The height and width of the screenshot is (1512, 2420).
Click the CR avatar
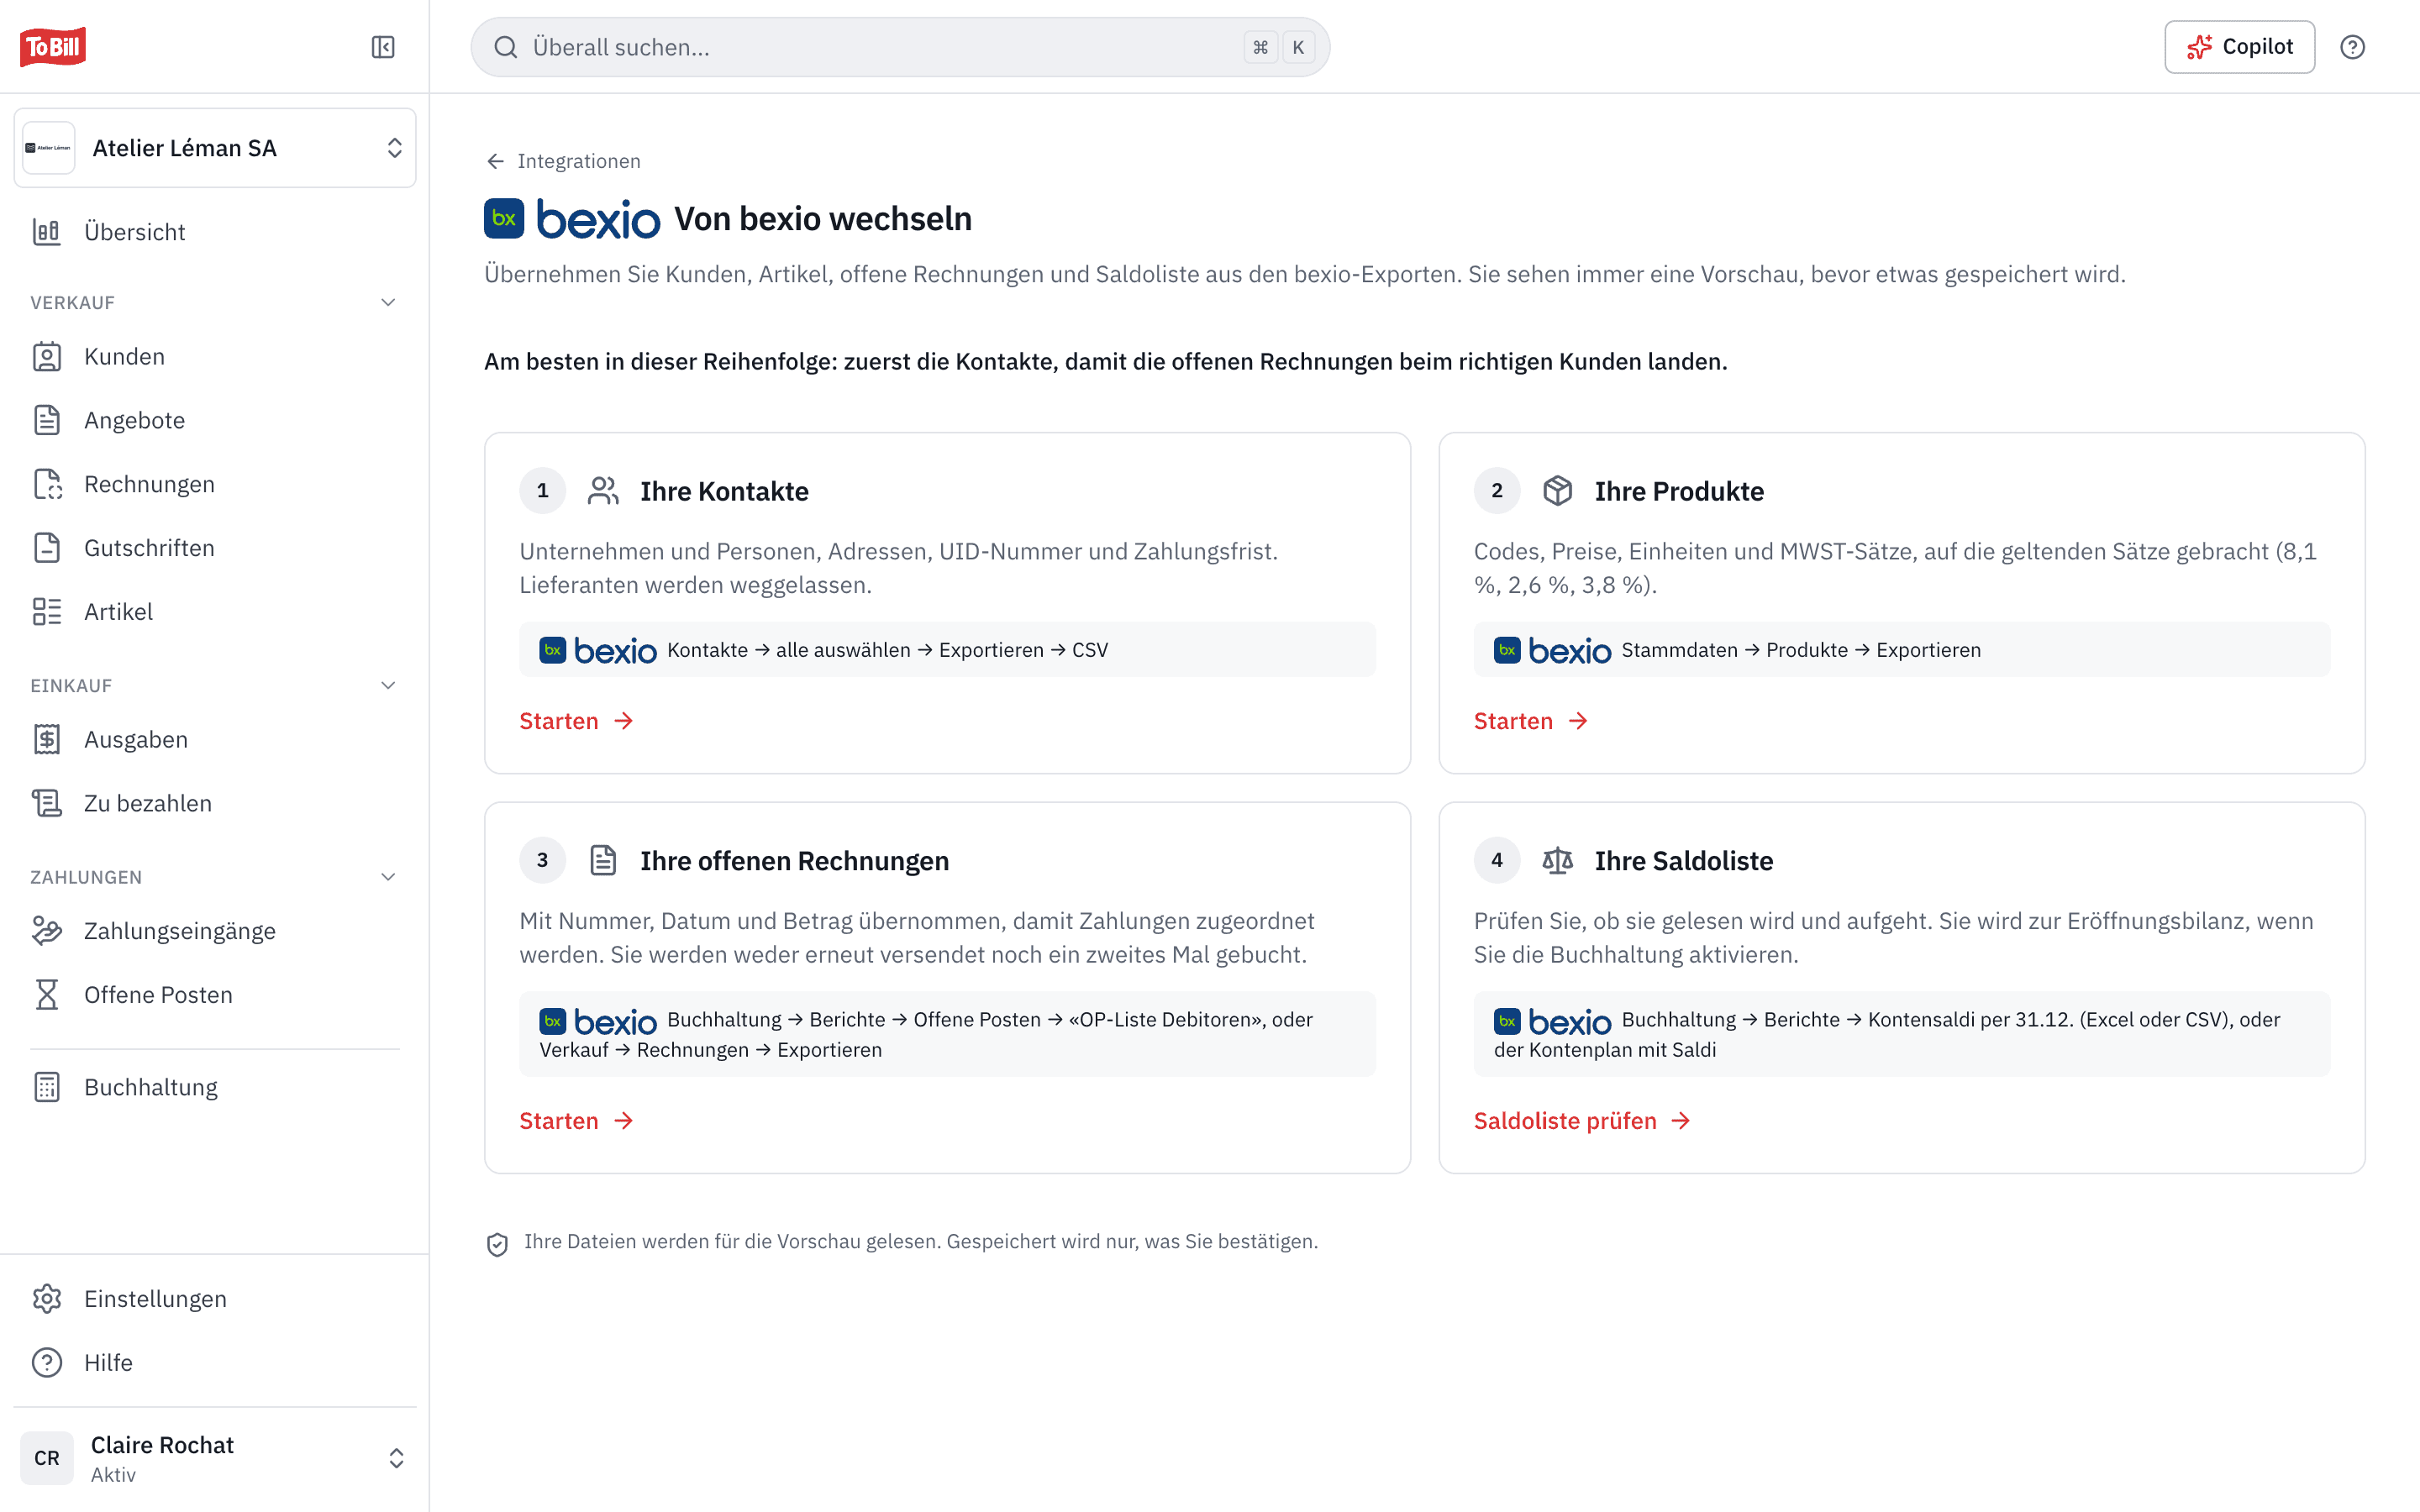47,1458
